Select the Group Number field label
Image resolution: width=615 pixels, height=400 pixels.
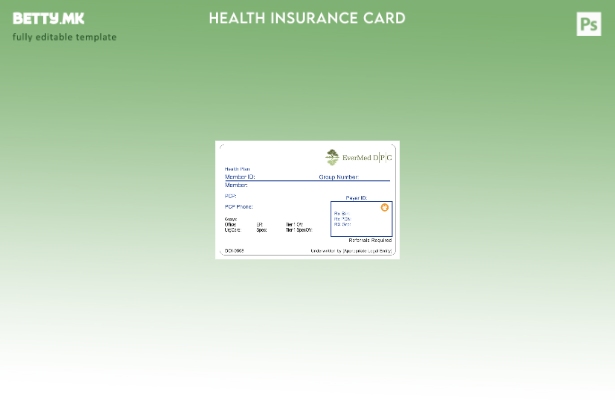[x=338, y=177]
